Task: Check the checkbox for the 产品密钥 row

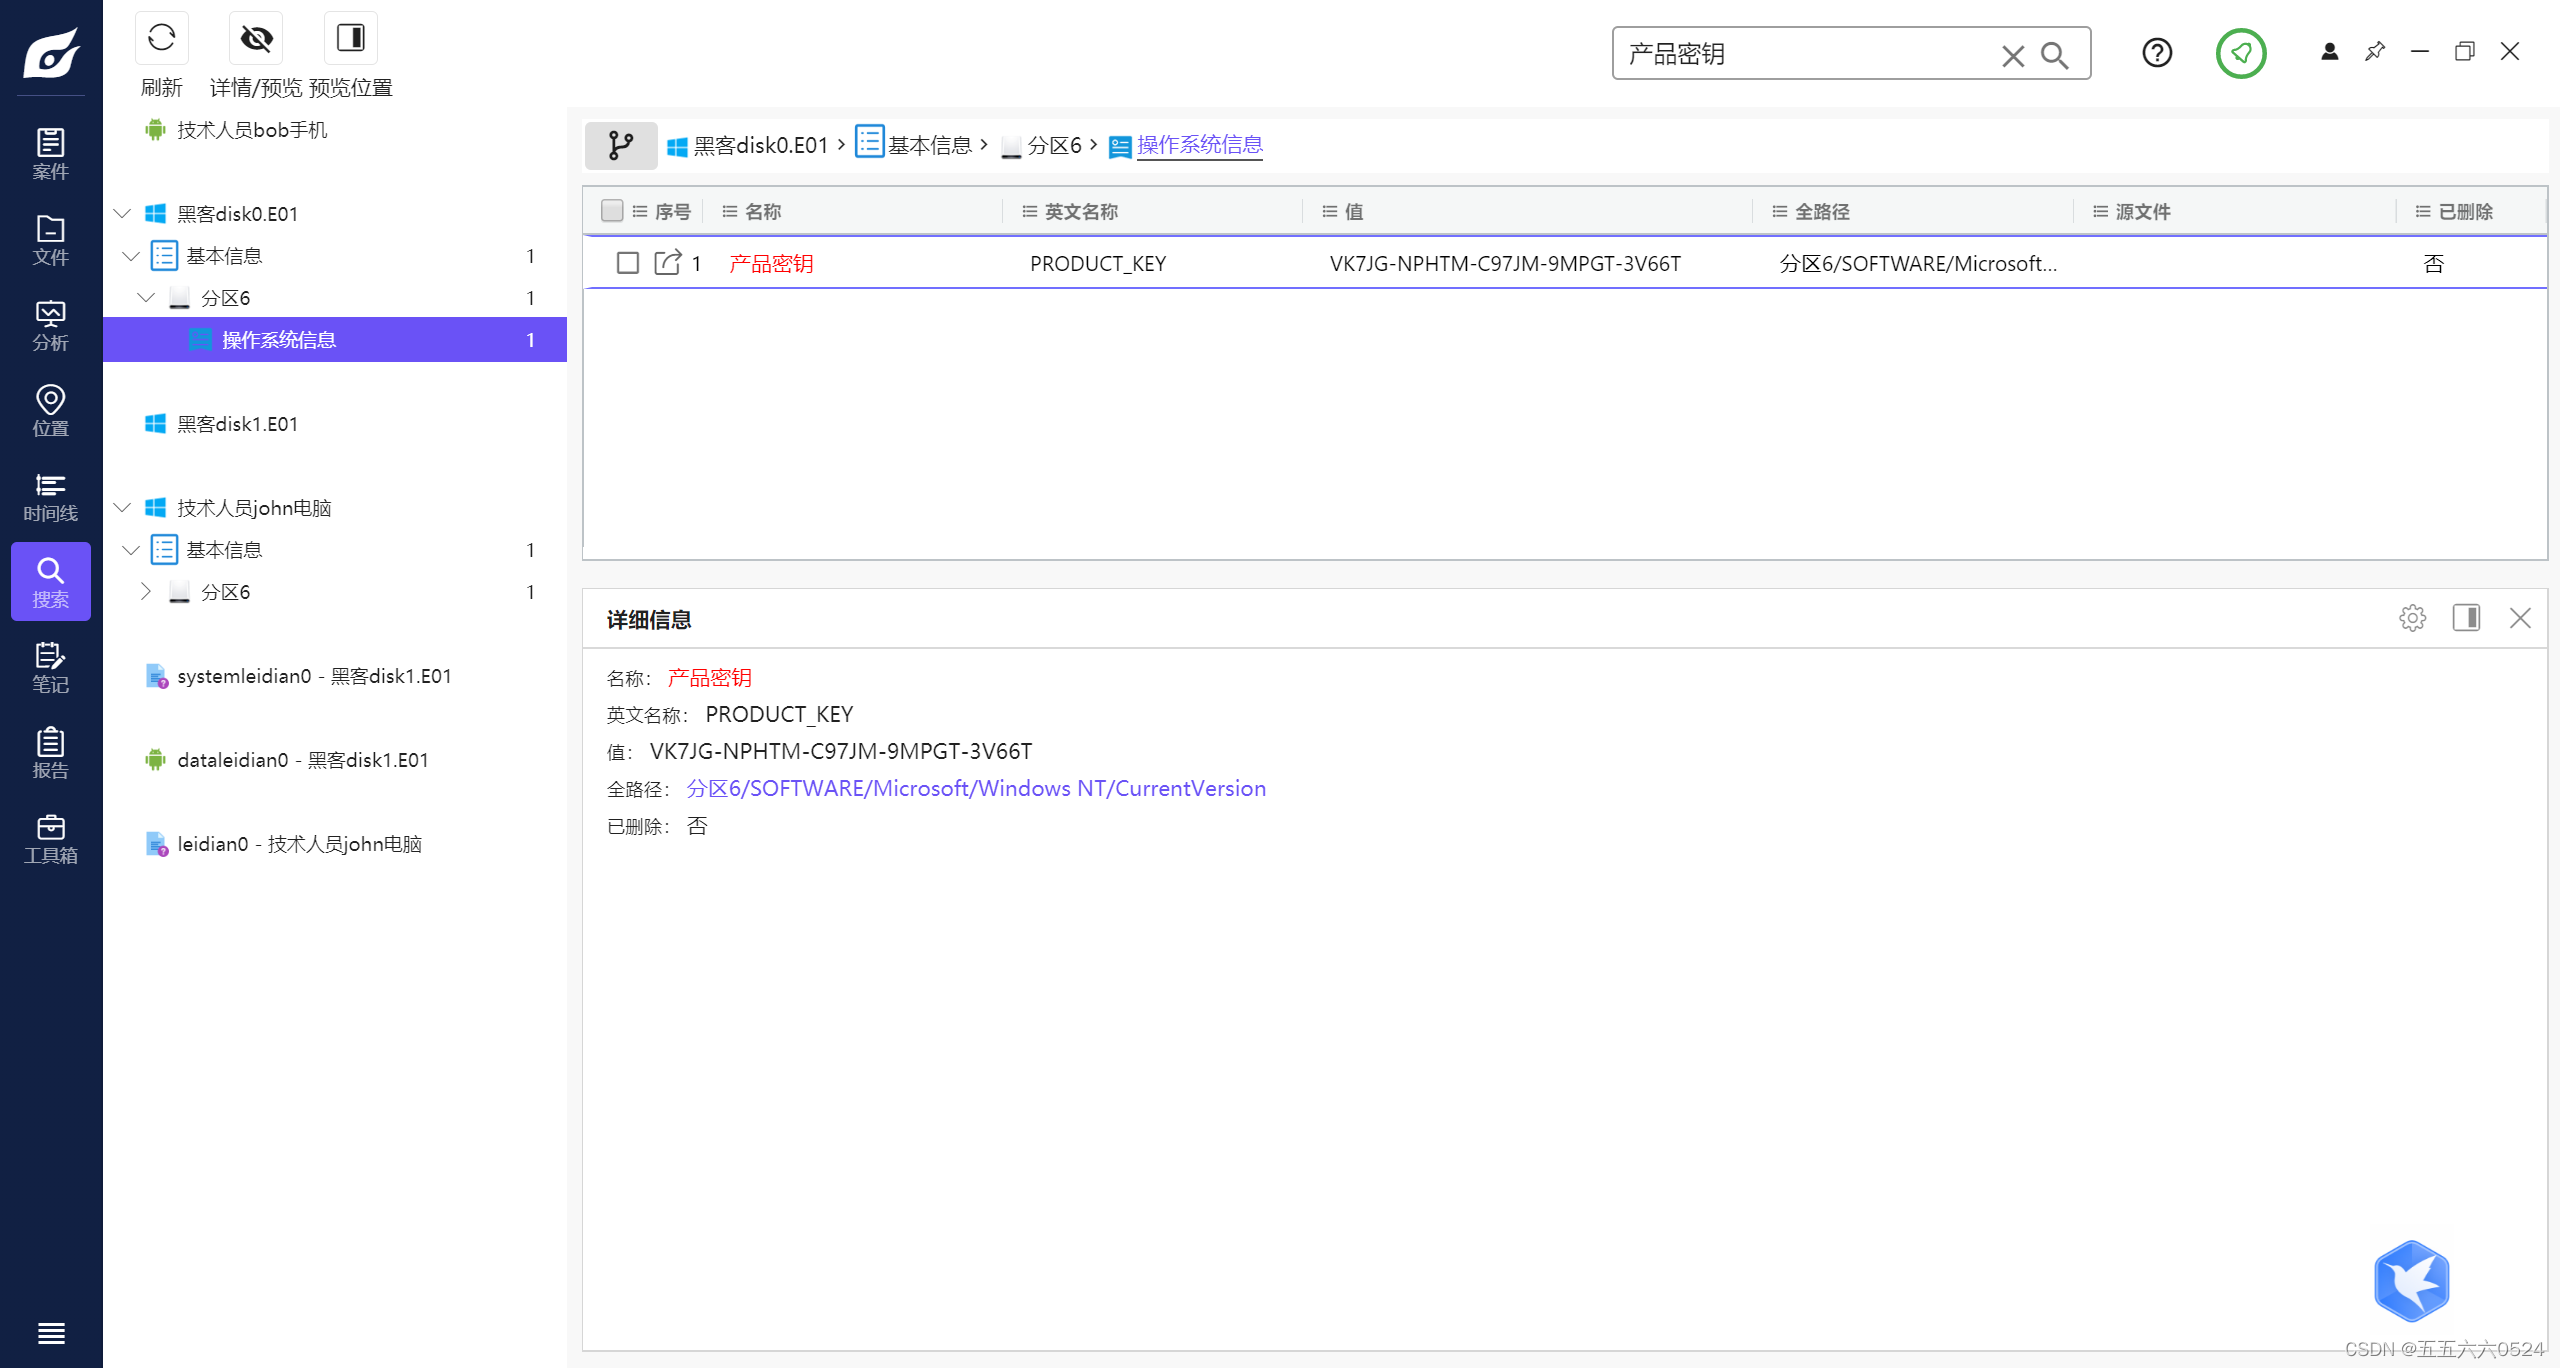Action: point(628,263)
